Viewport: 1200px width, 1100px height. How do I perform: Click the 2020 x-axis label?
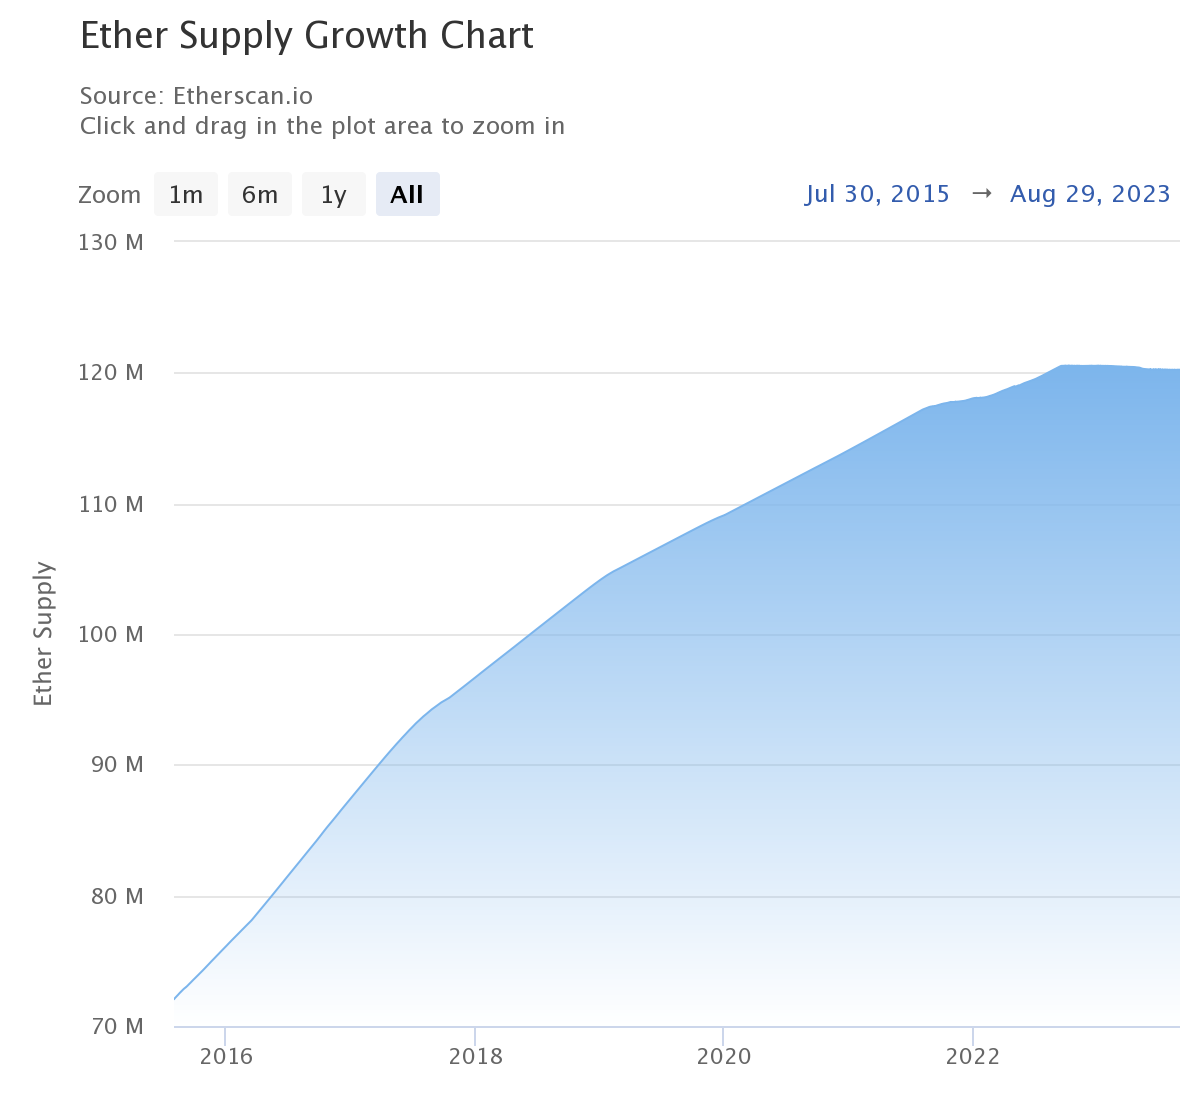click(x=723, y=1057)
